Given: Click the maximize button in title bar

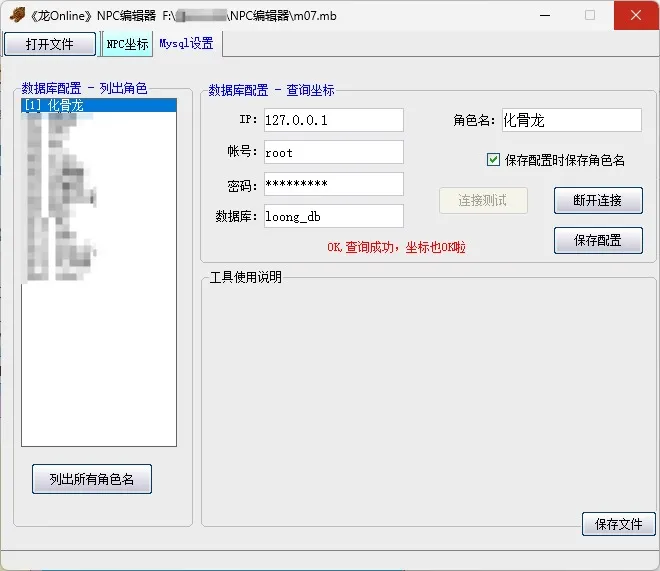Looking at the screenshot, I should [589, 15].
